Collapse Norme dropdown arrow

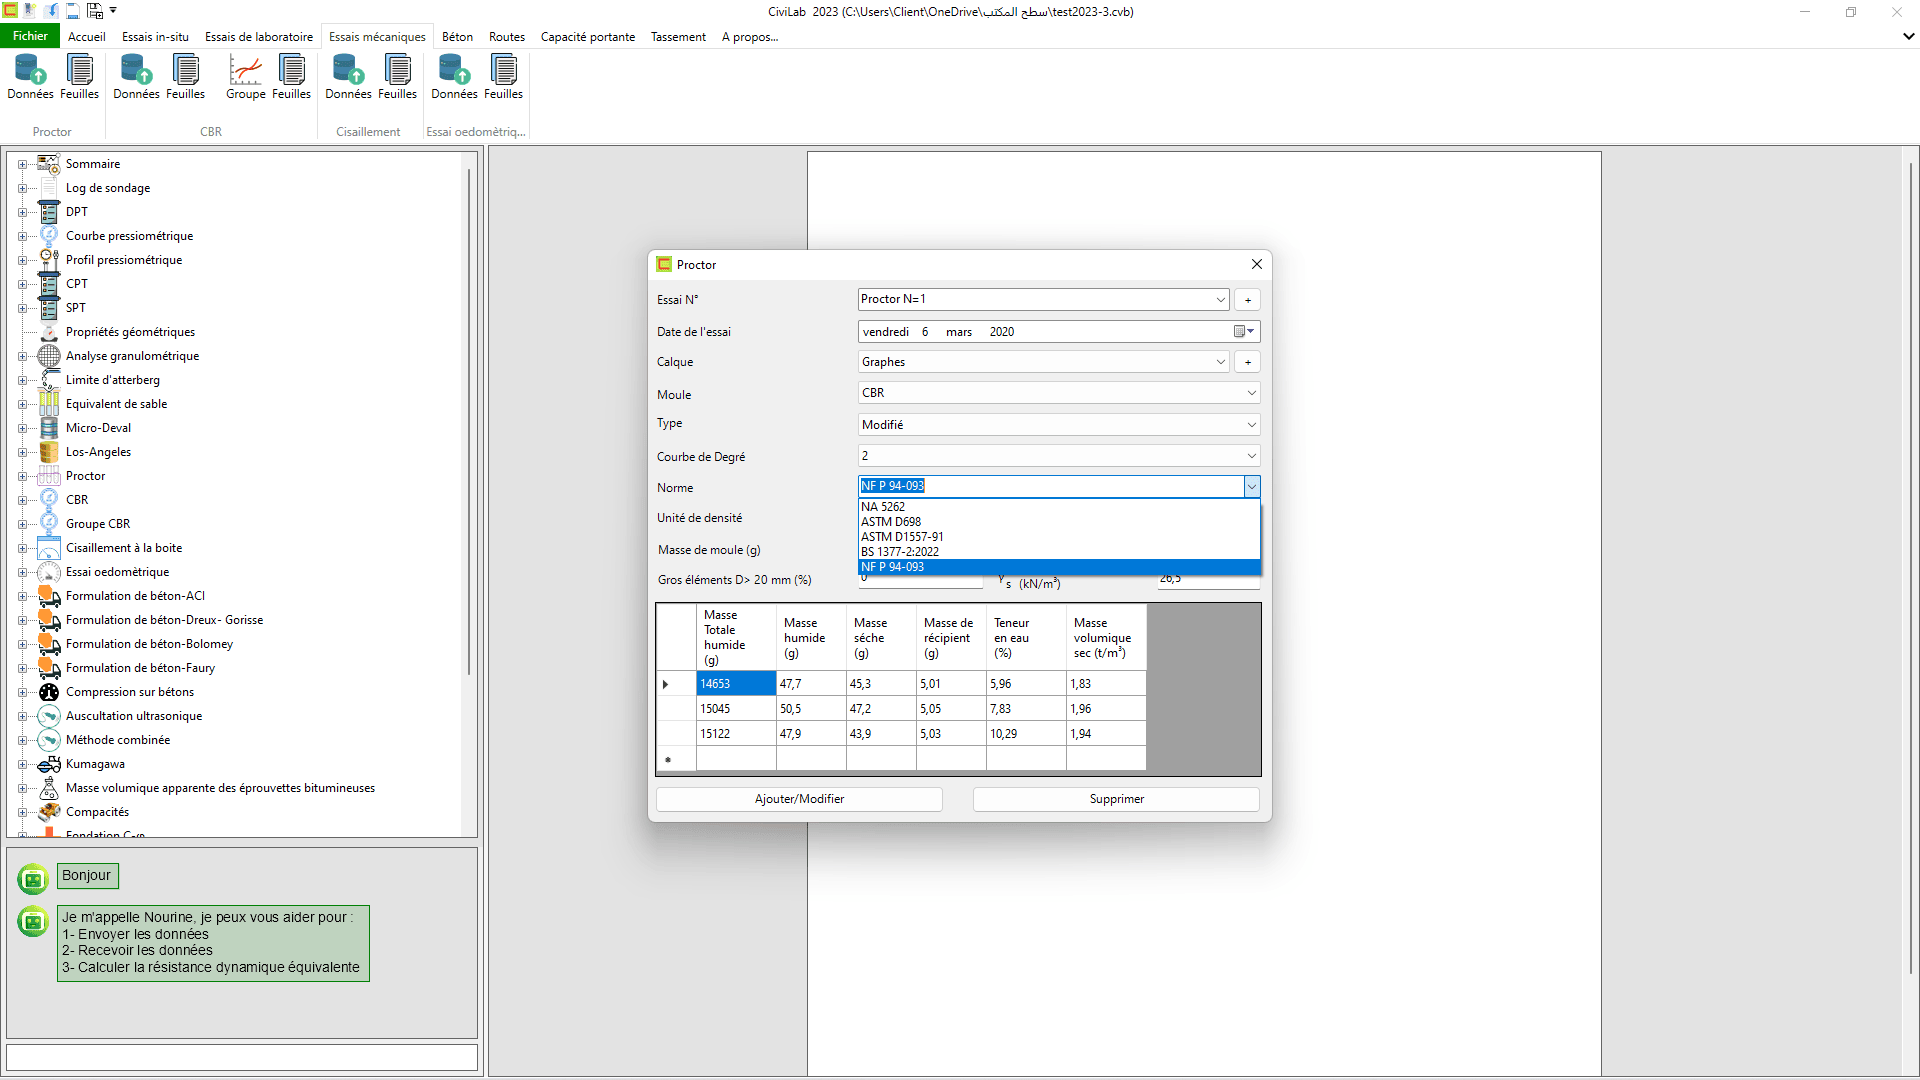[x=1251, y=487]
